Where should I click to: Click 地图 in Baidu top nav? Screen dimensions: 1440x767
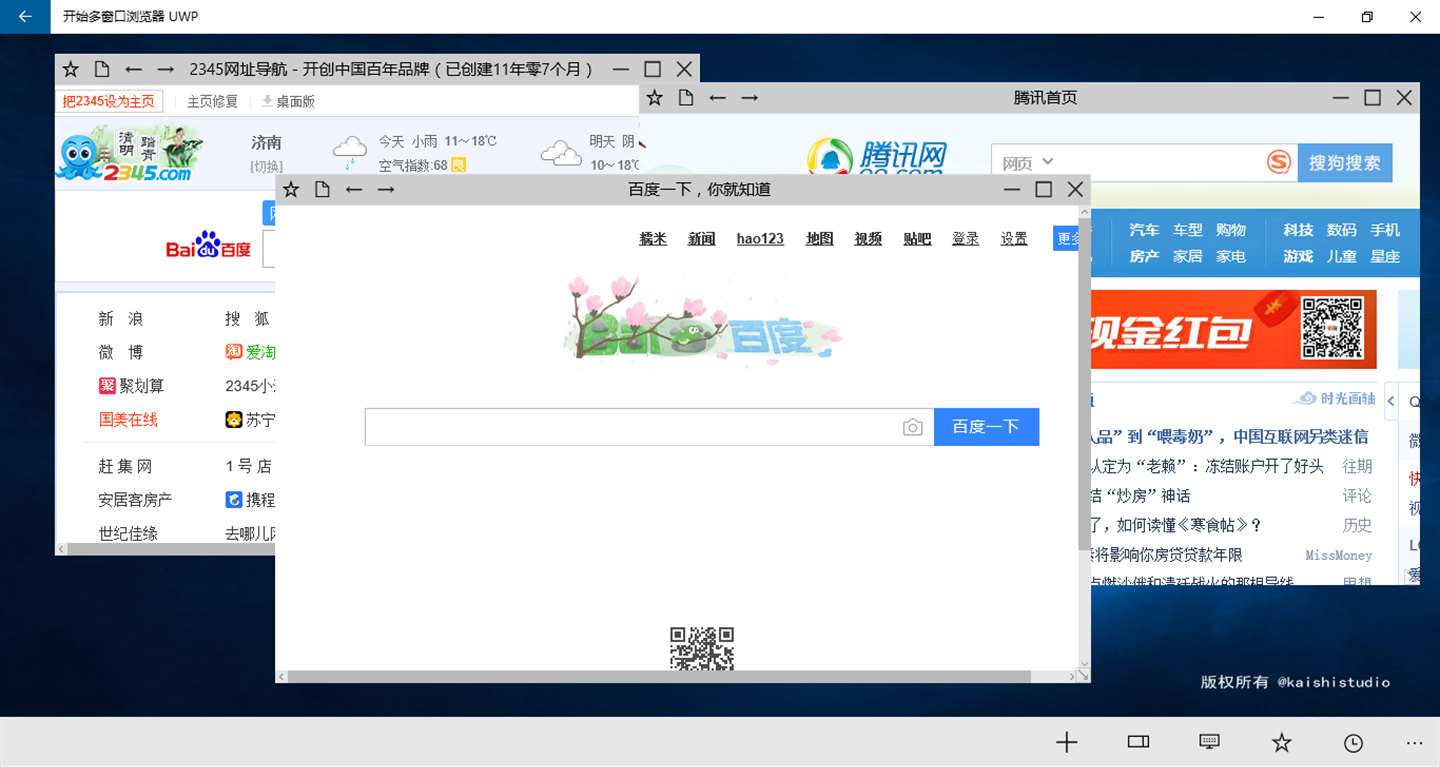coord(819,238)
